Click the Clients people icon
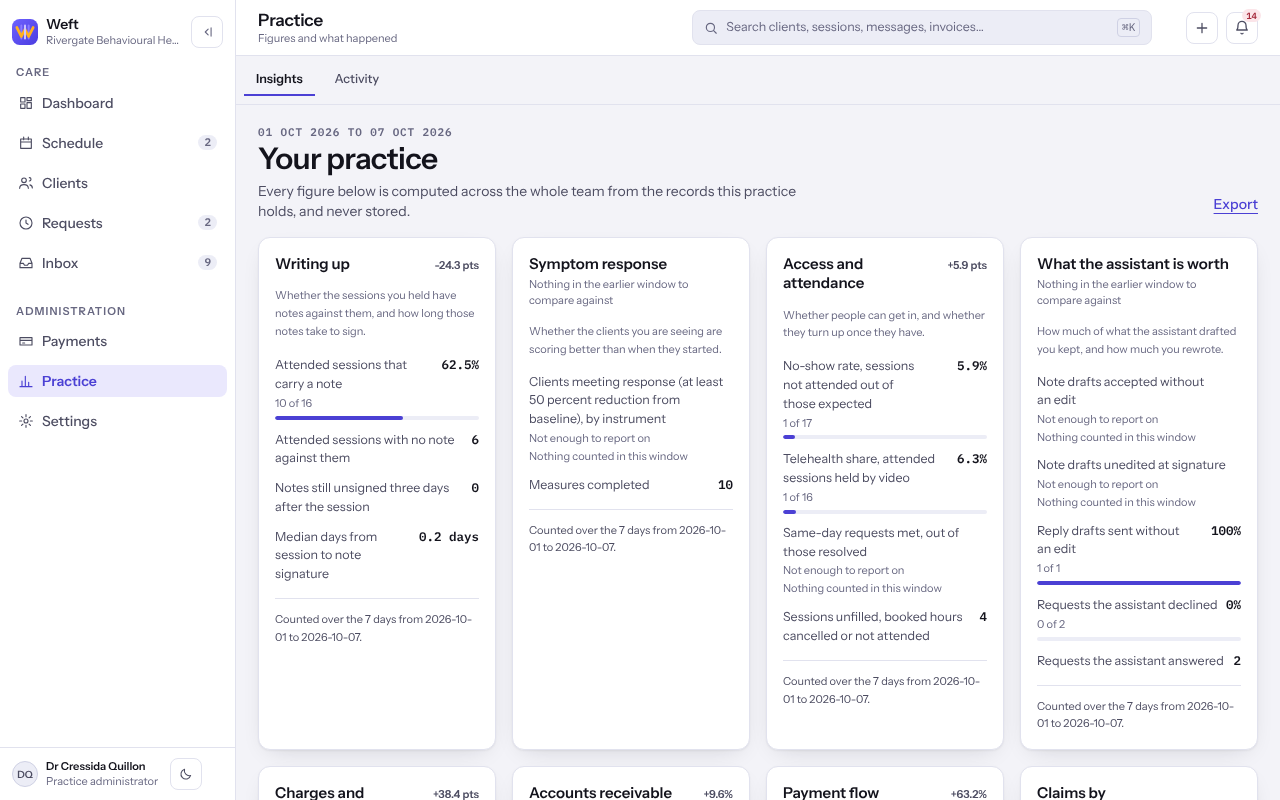1280x800 pixels. (26, 183)
